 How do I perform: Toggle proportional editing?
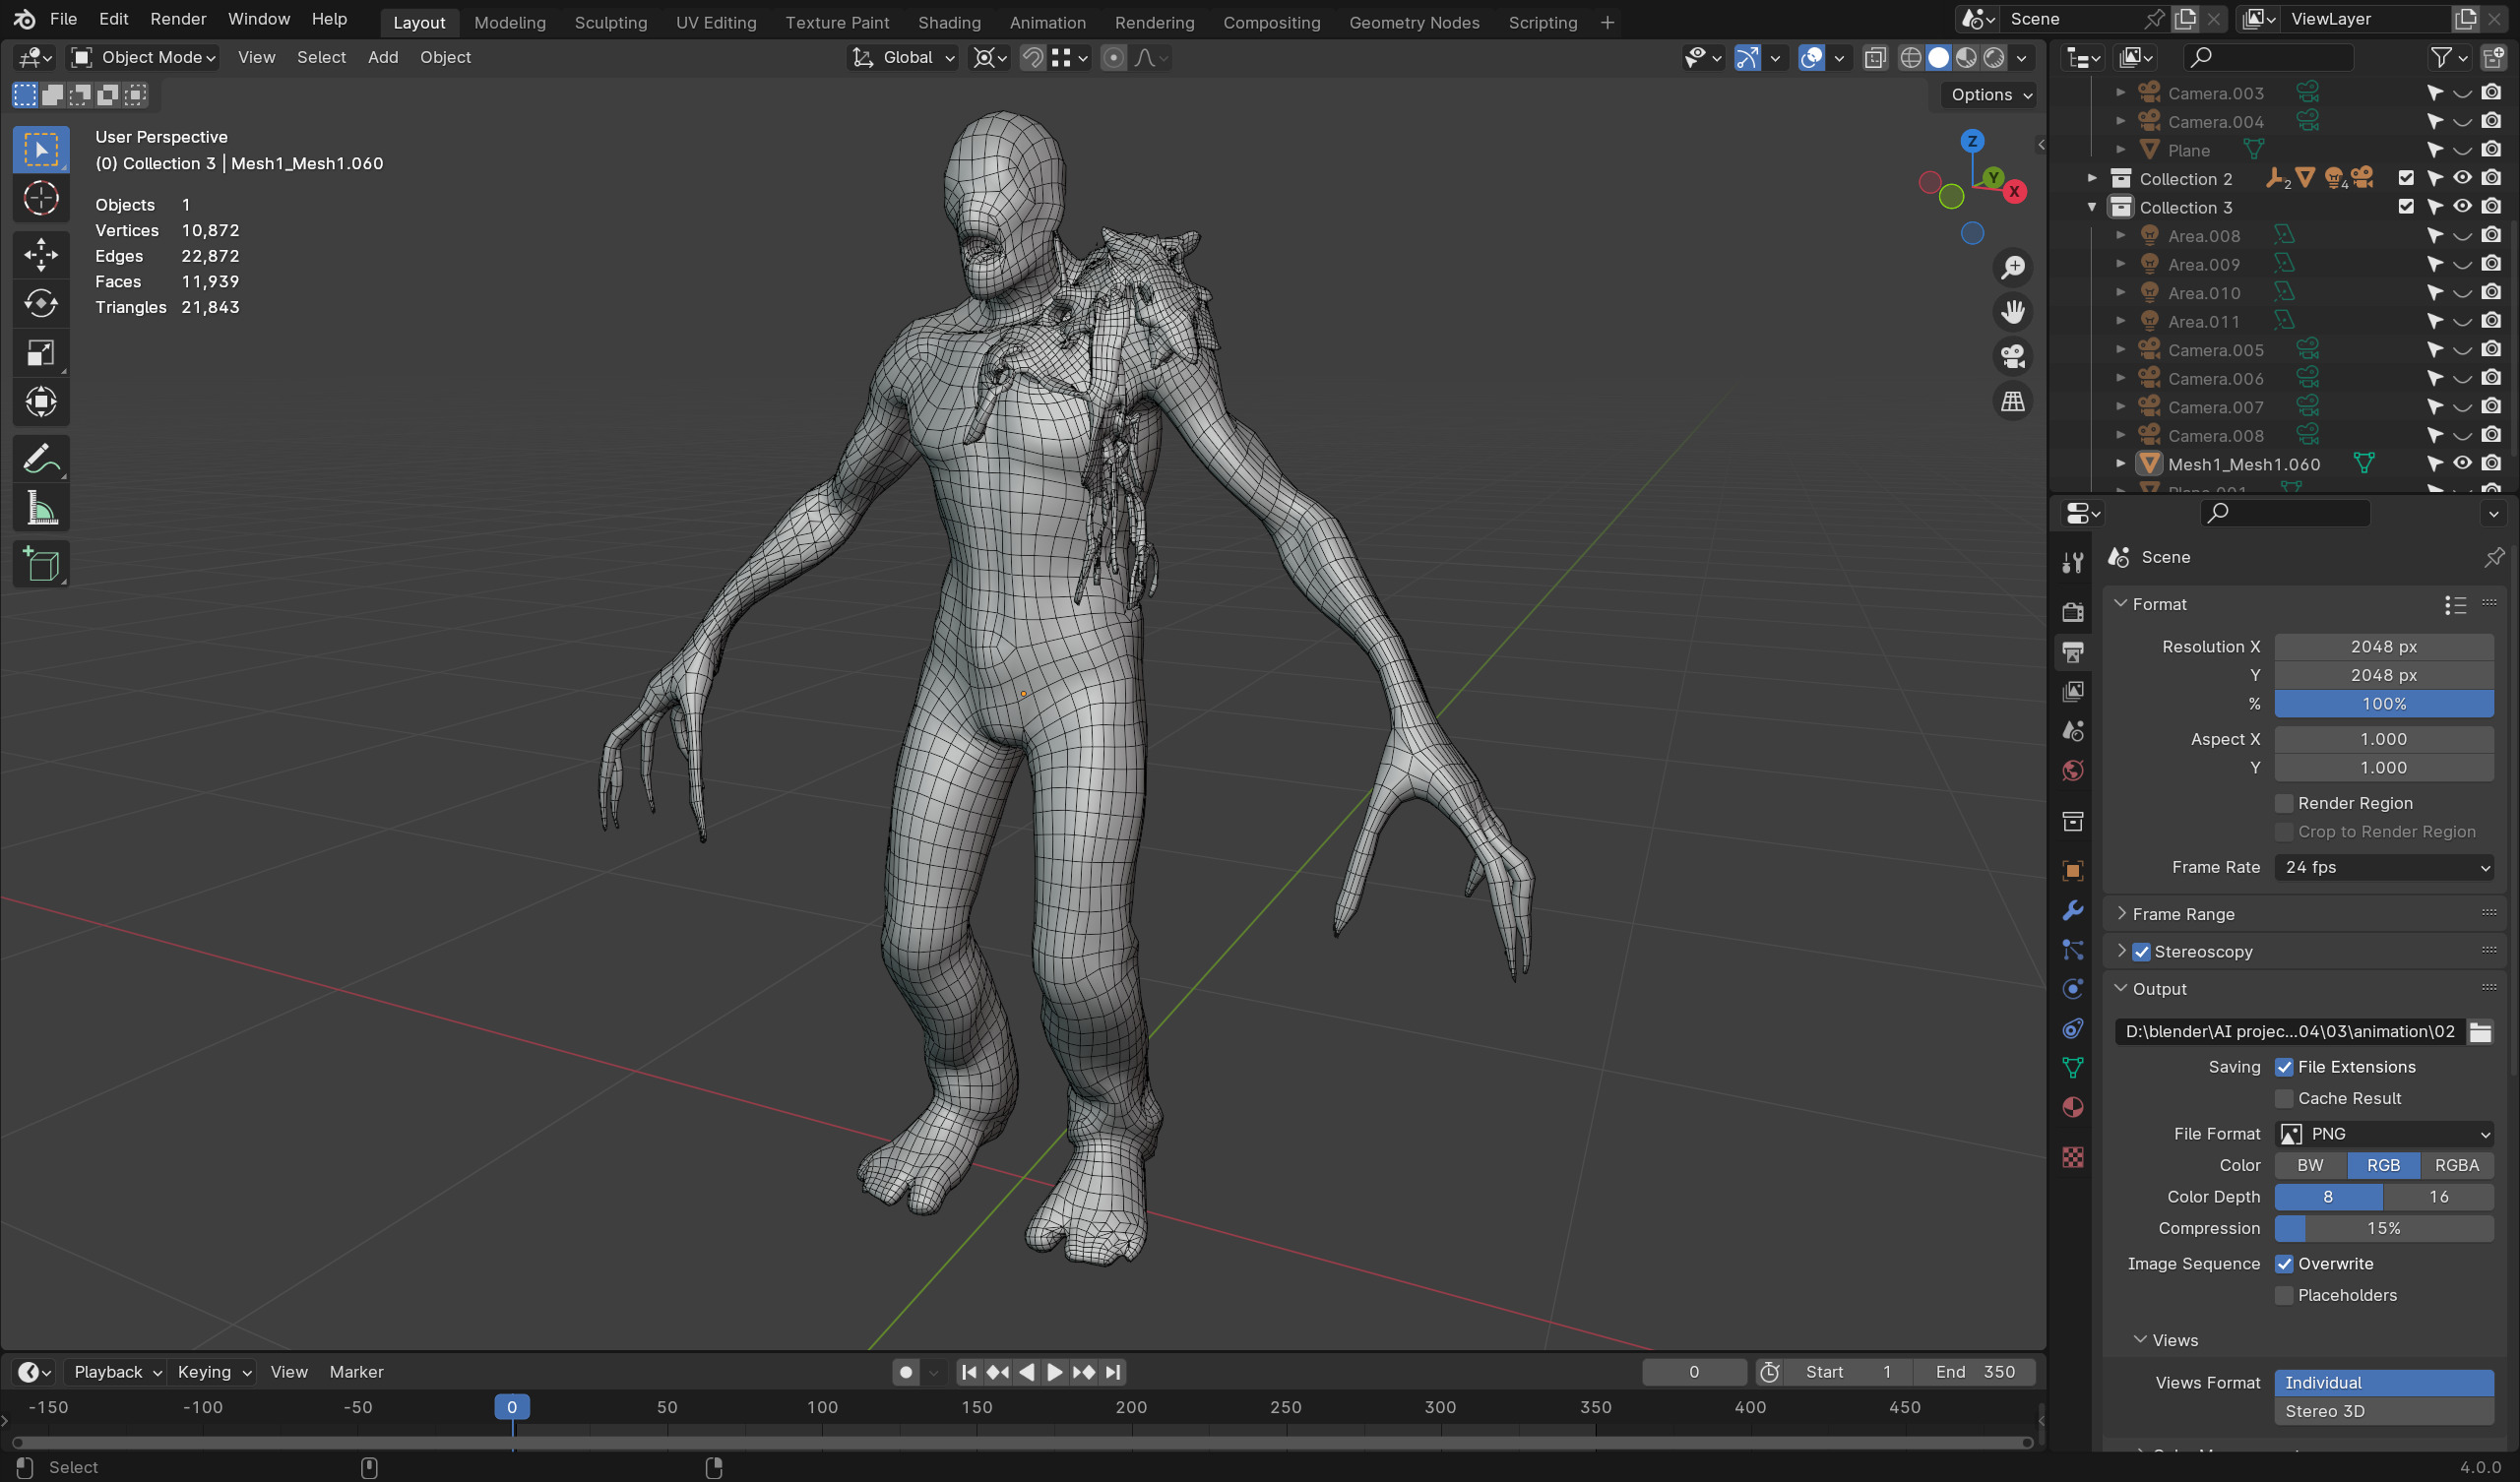[x=1113, y=58]
